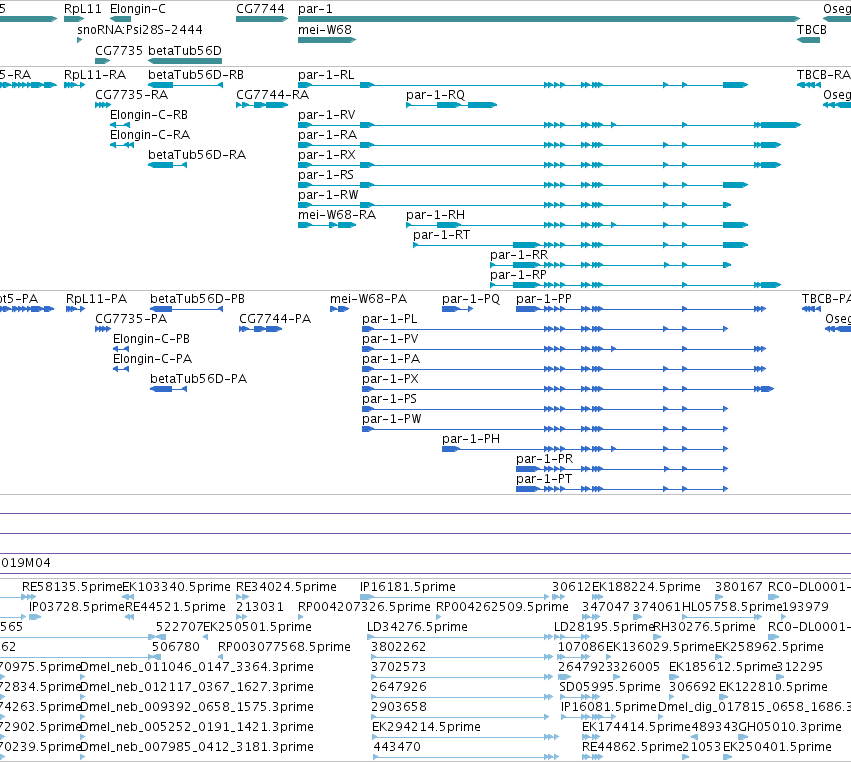Select transcript par-1-RL label
The height and width of the screenshot is (762, 851).
click(x=326, y=74)
